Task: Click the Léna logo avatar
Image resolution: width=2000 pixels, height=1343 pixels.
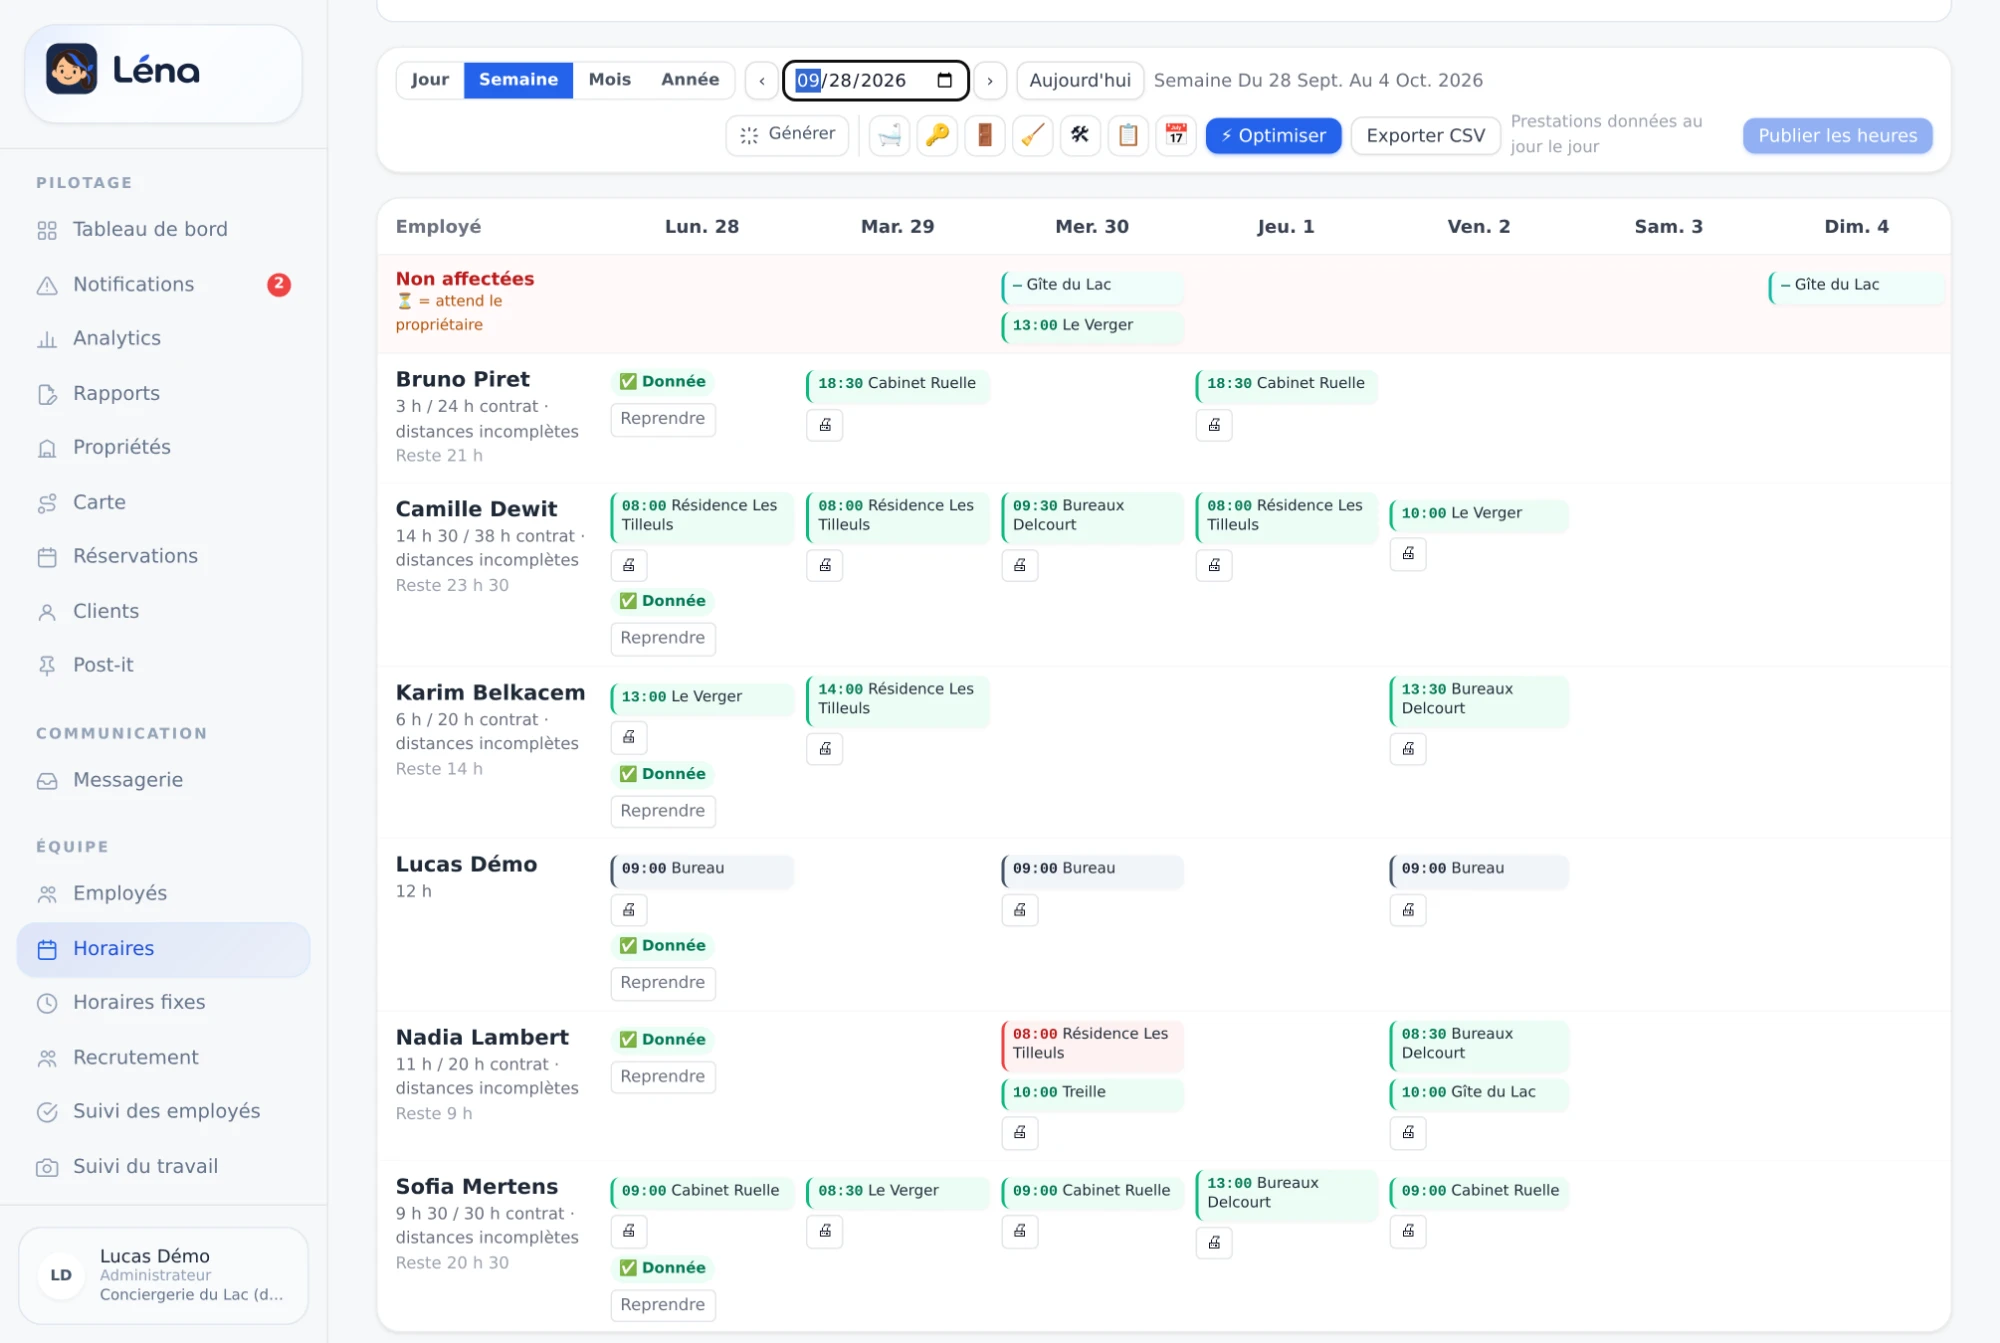Action: [71, 69]
